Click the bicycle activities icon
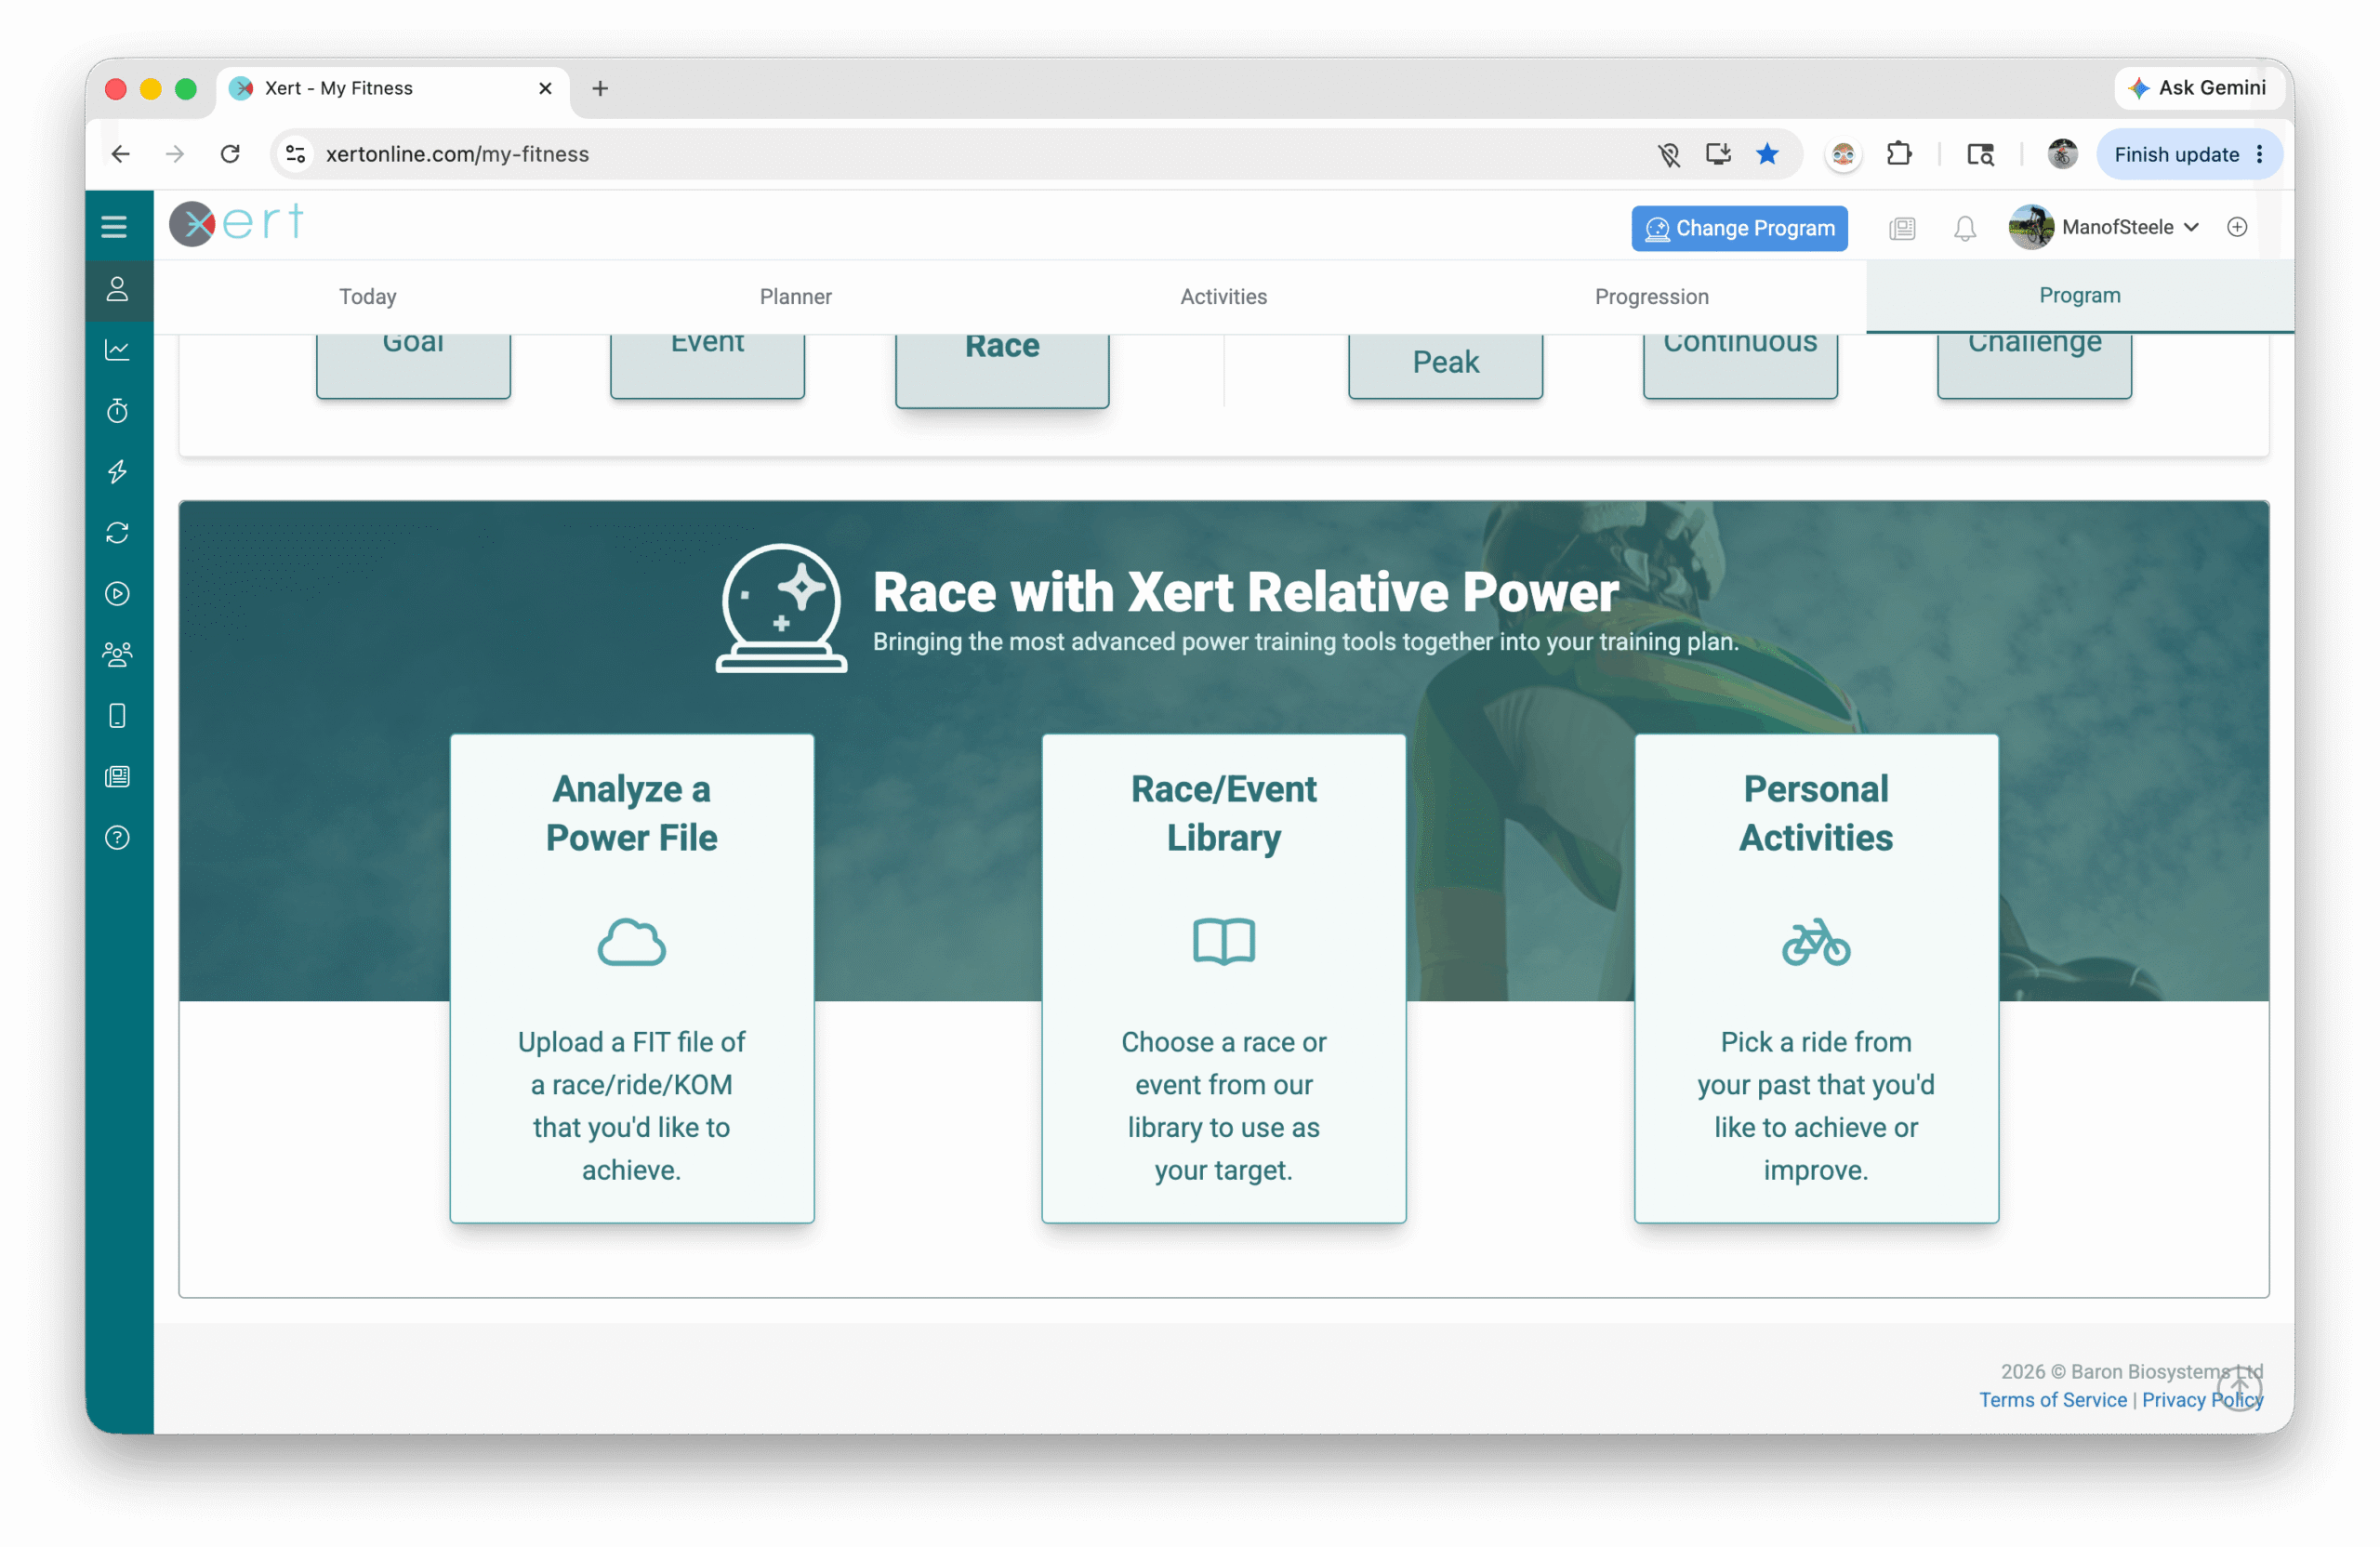The width and height of the screenshot is (2380, 1547). pos(1815,941)
